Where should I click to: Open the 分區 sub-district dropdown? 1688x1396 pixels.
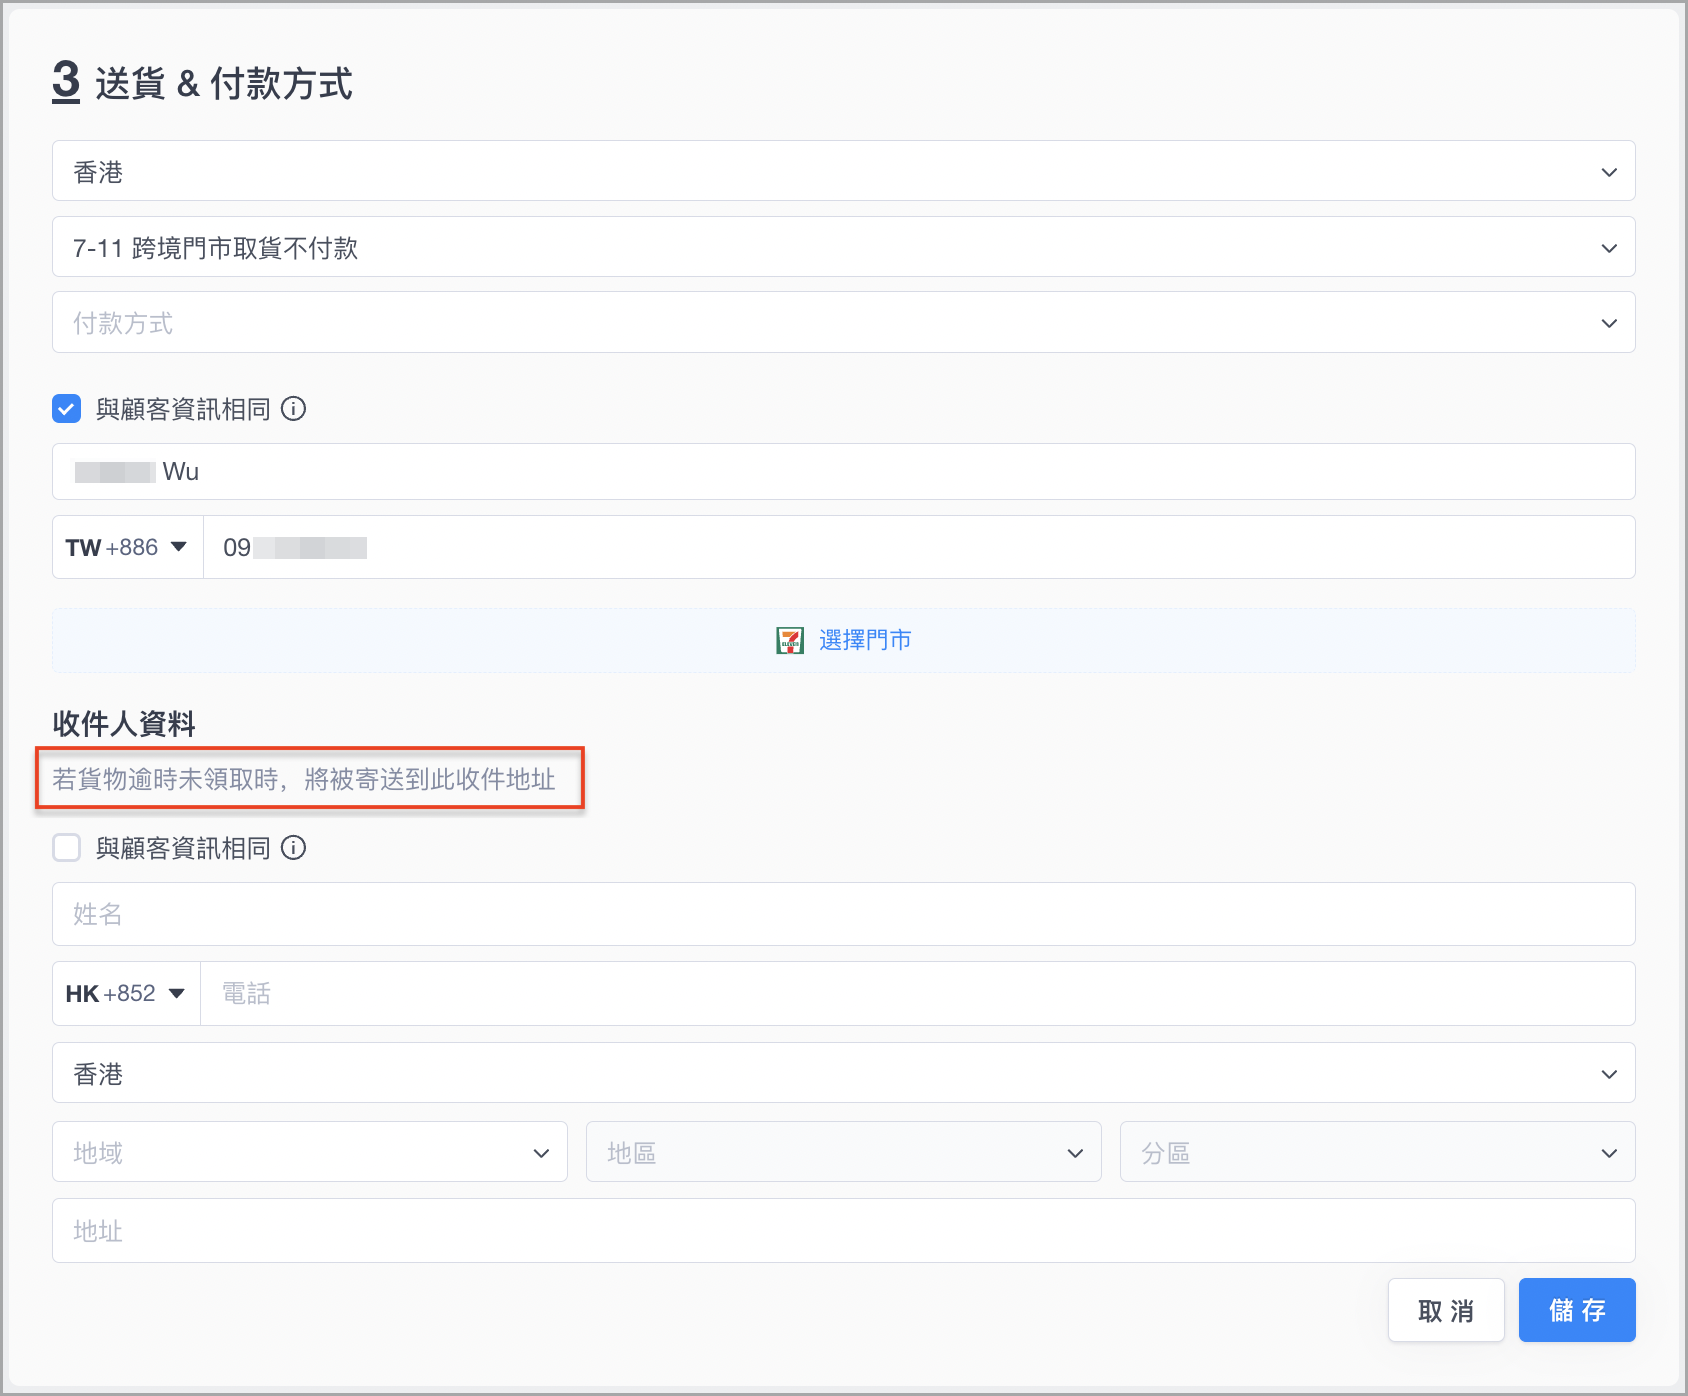(1377, 1152)
